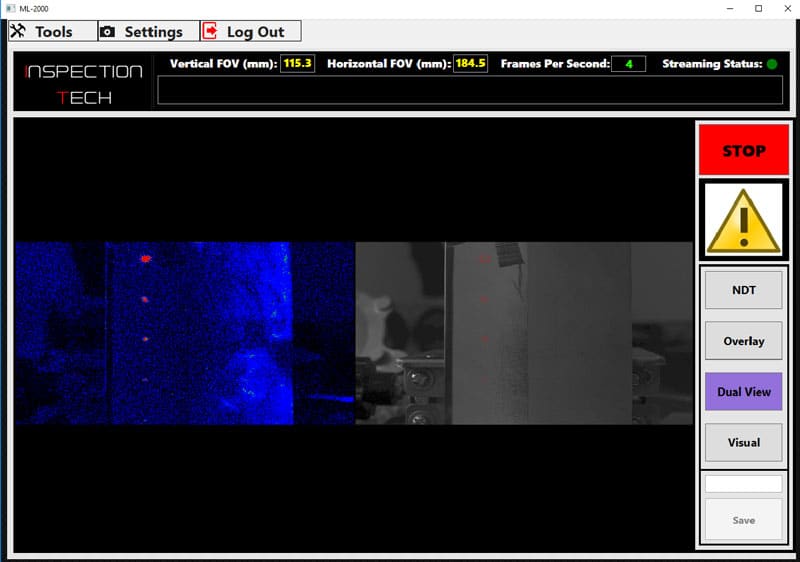Switch to Overlay view mode
800x562 pixels.
pos(743,341)
